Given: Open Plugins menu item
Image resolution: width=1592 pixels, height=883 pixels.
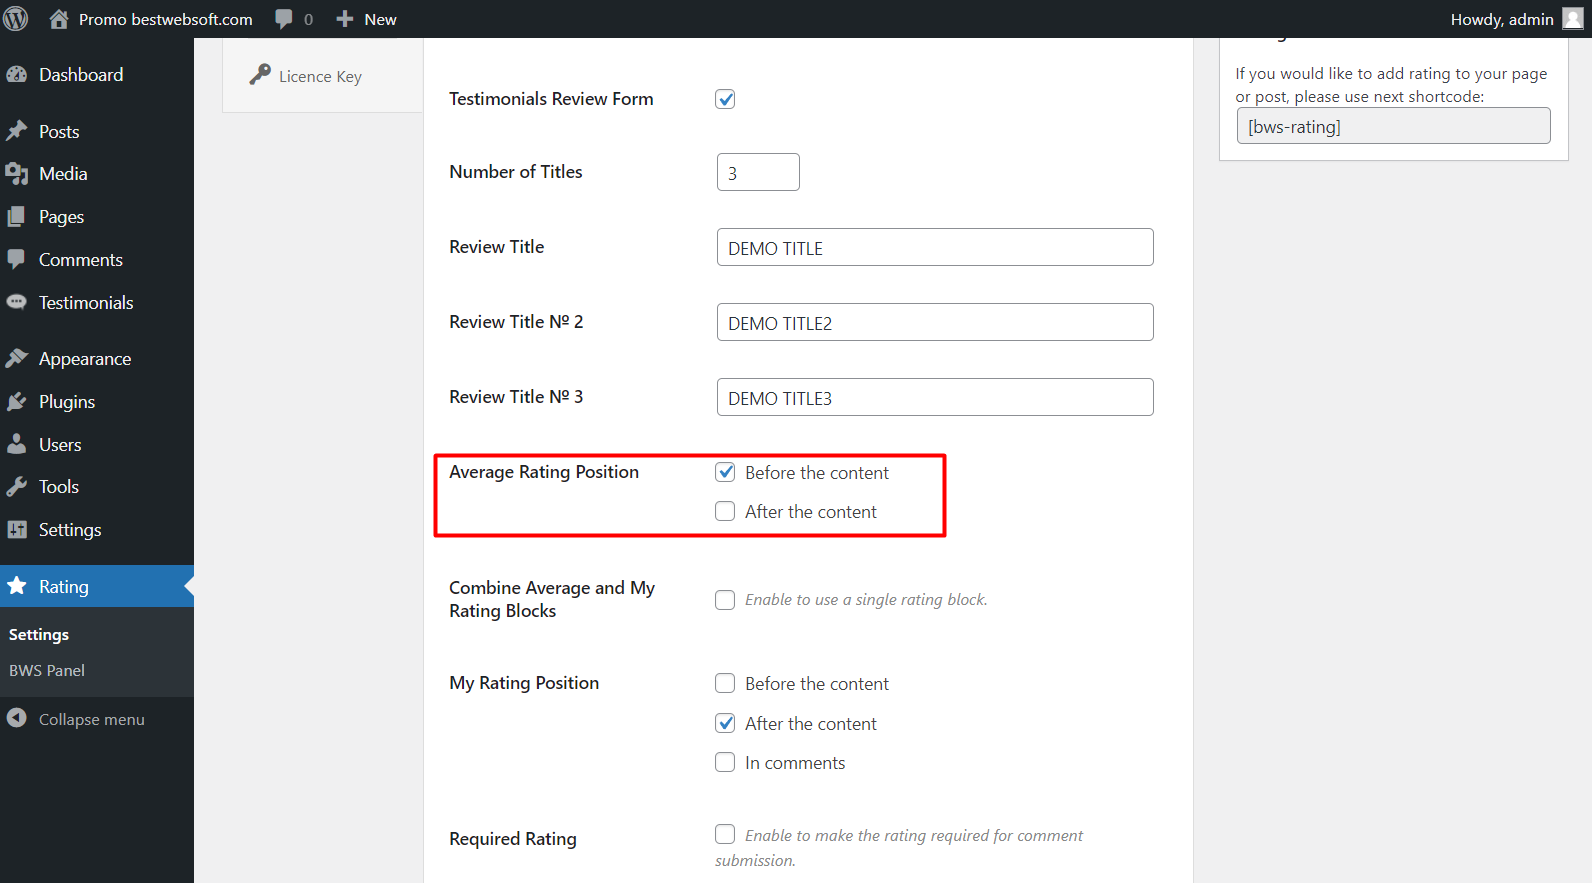Looking at the screenshot, I should [x=97, y=402].
